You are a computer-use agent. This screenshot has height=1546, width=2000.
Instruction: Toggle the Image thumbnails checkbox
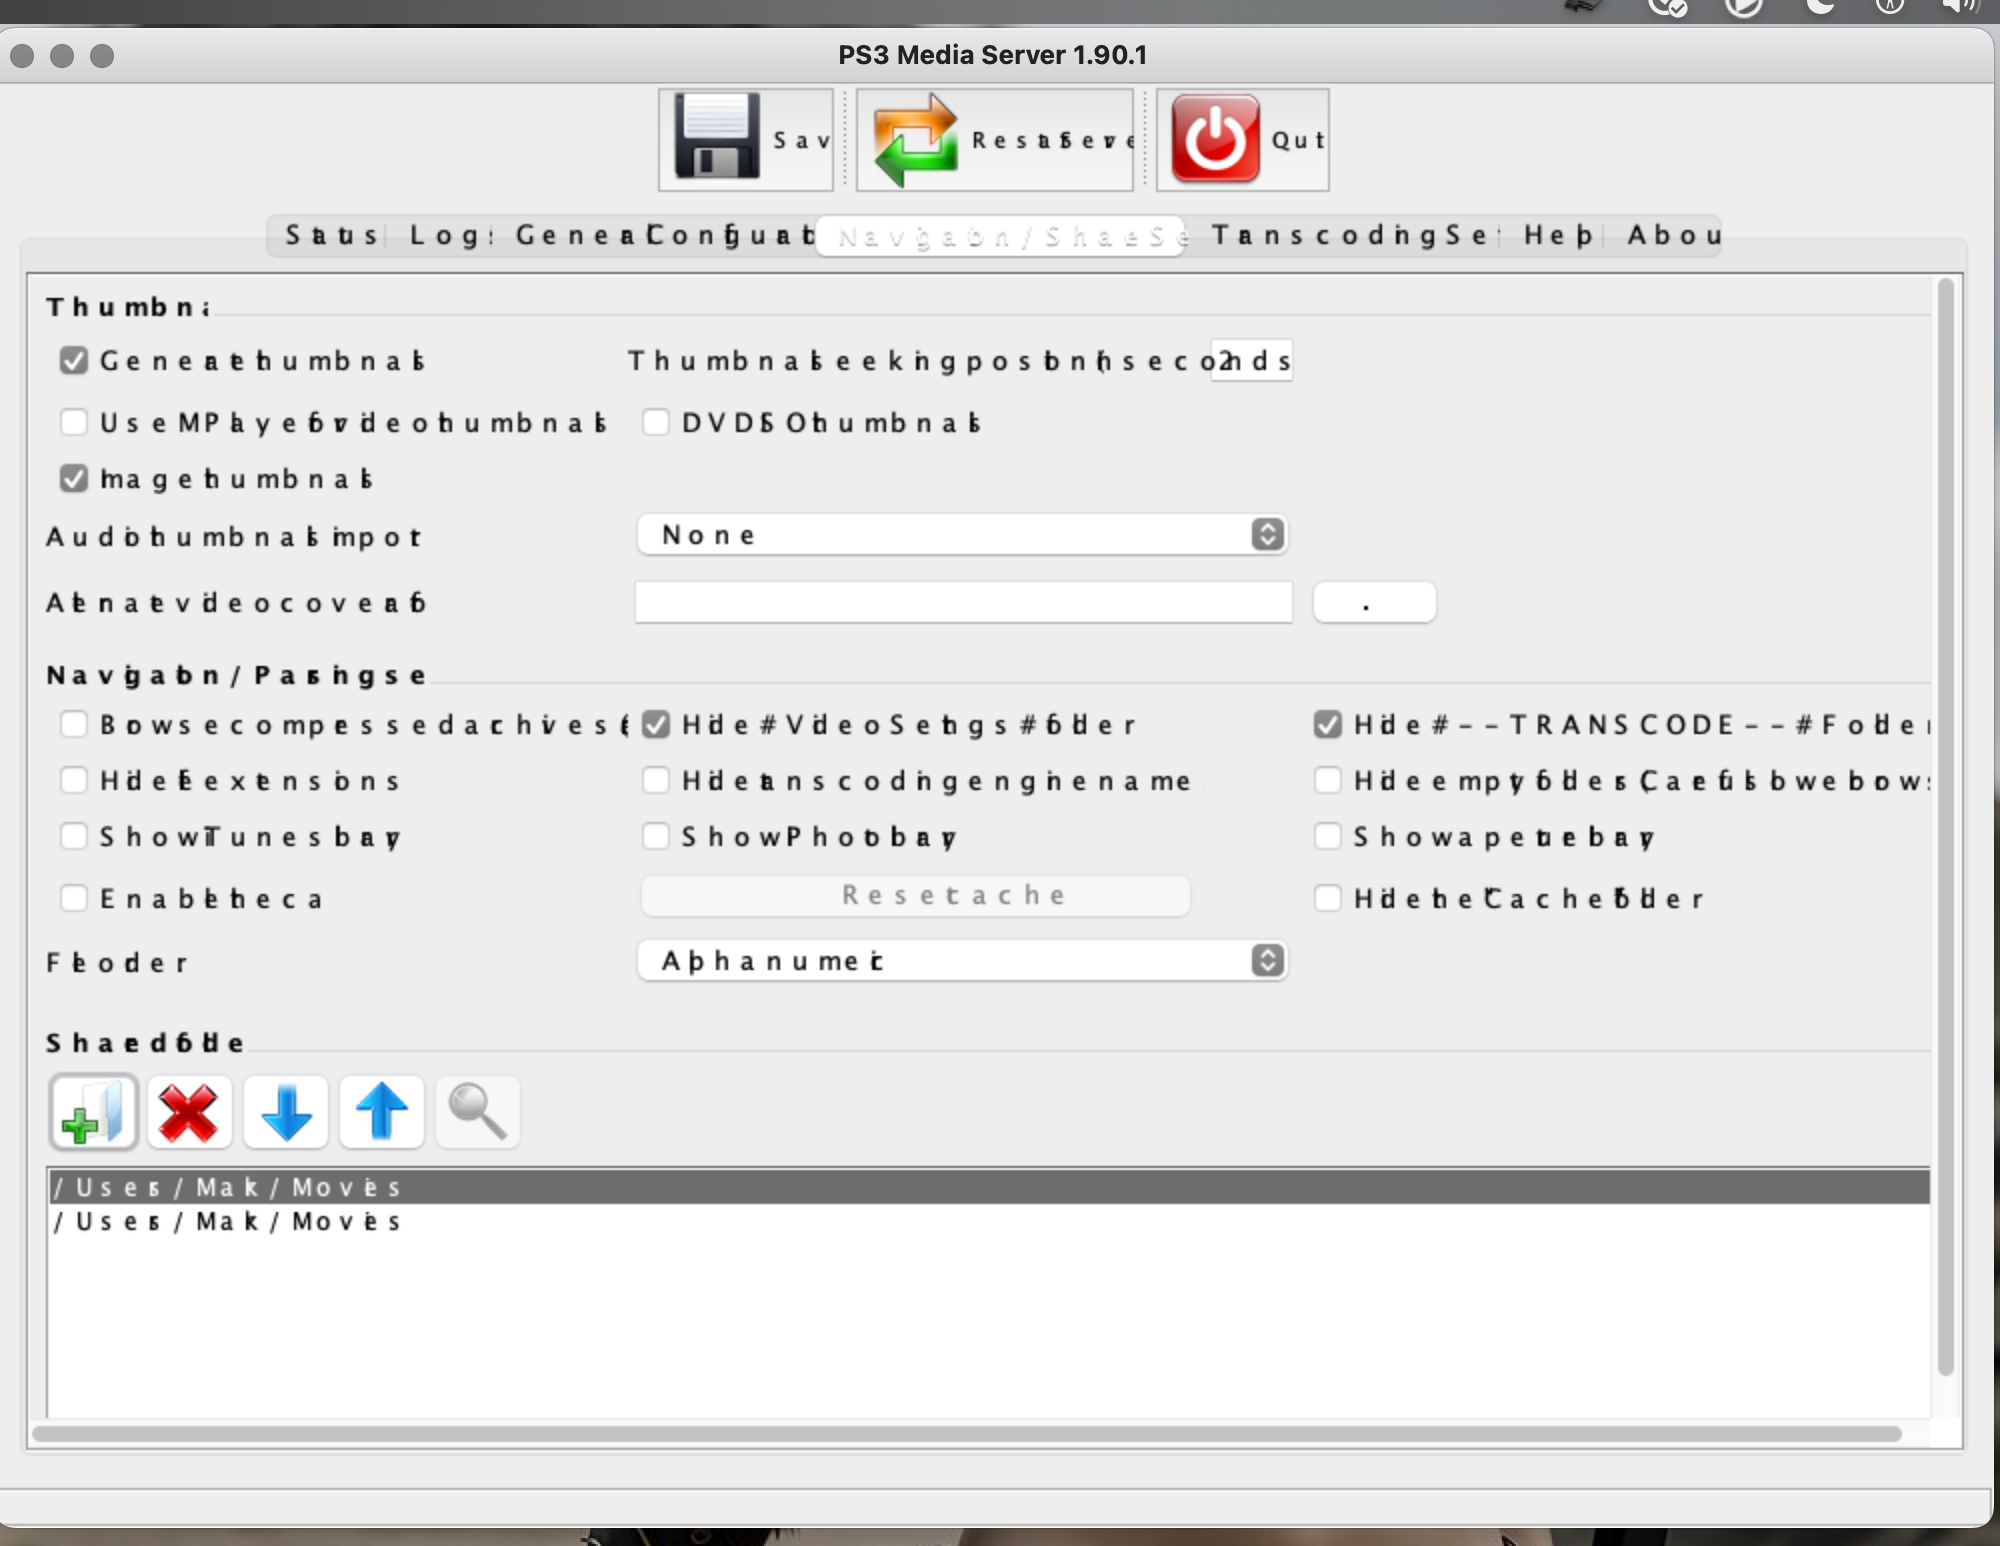tap(74, 478)
